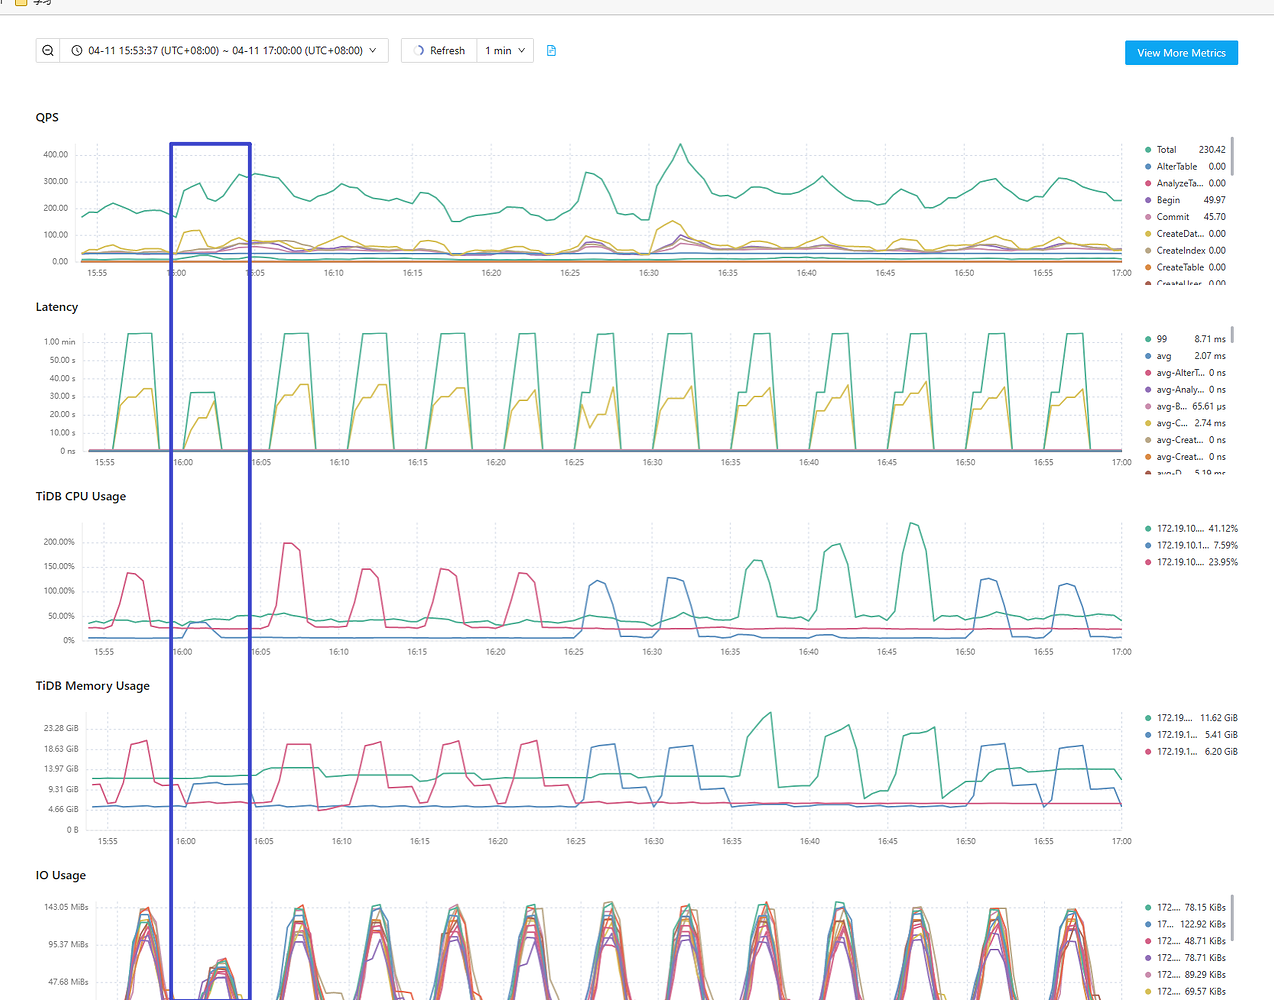Click the View More Metrics button
The image size is (1274, 1000).
(1181, 53)
